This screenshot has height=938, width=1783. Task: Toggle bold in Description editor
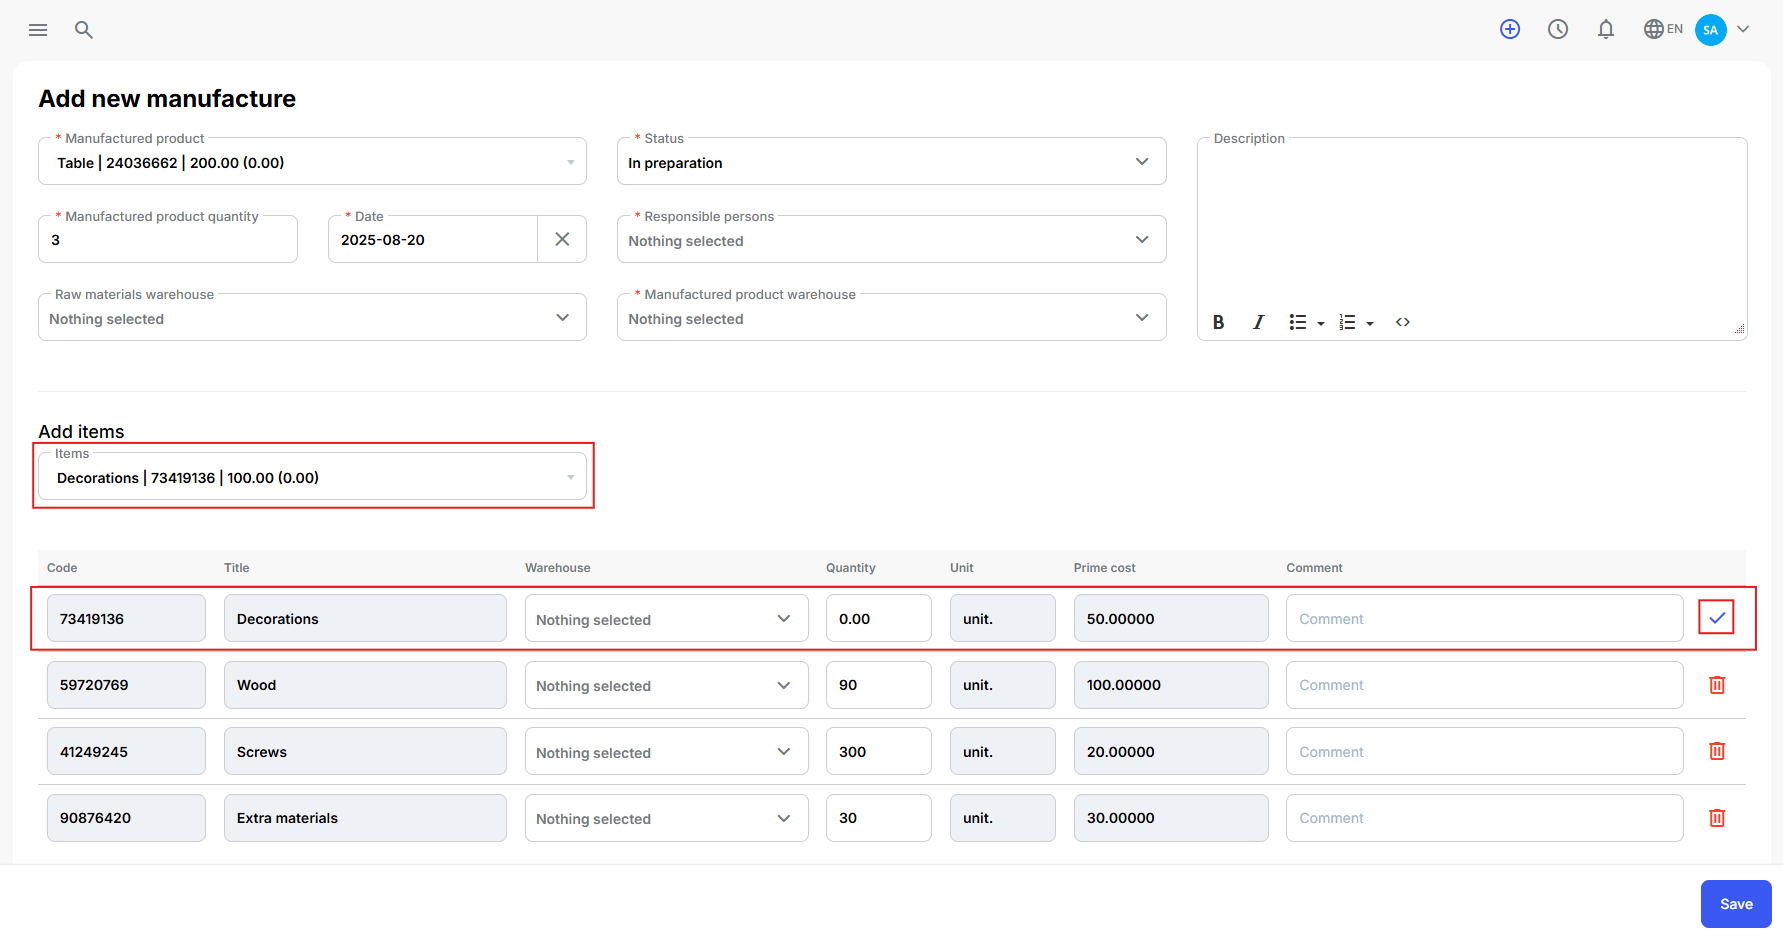(1218, 322)
